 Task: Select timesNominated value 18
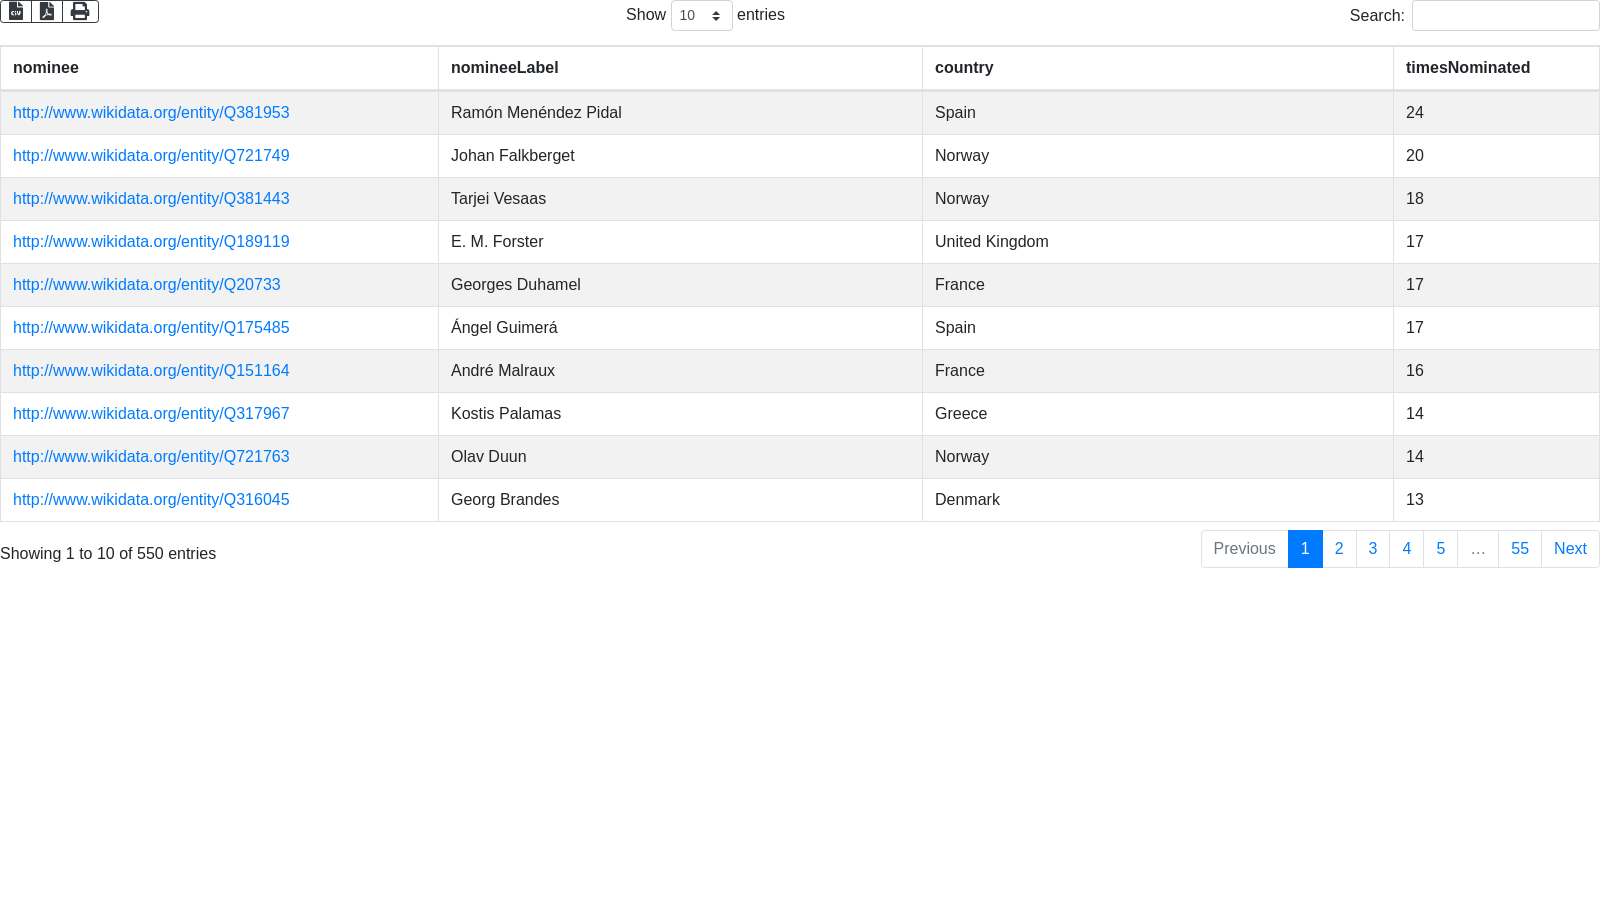pyautogui.click(x=1496, y=199)
